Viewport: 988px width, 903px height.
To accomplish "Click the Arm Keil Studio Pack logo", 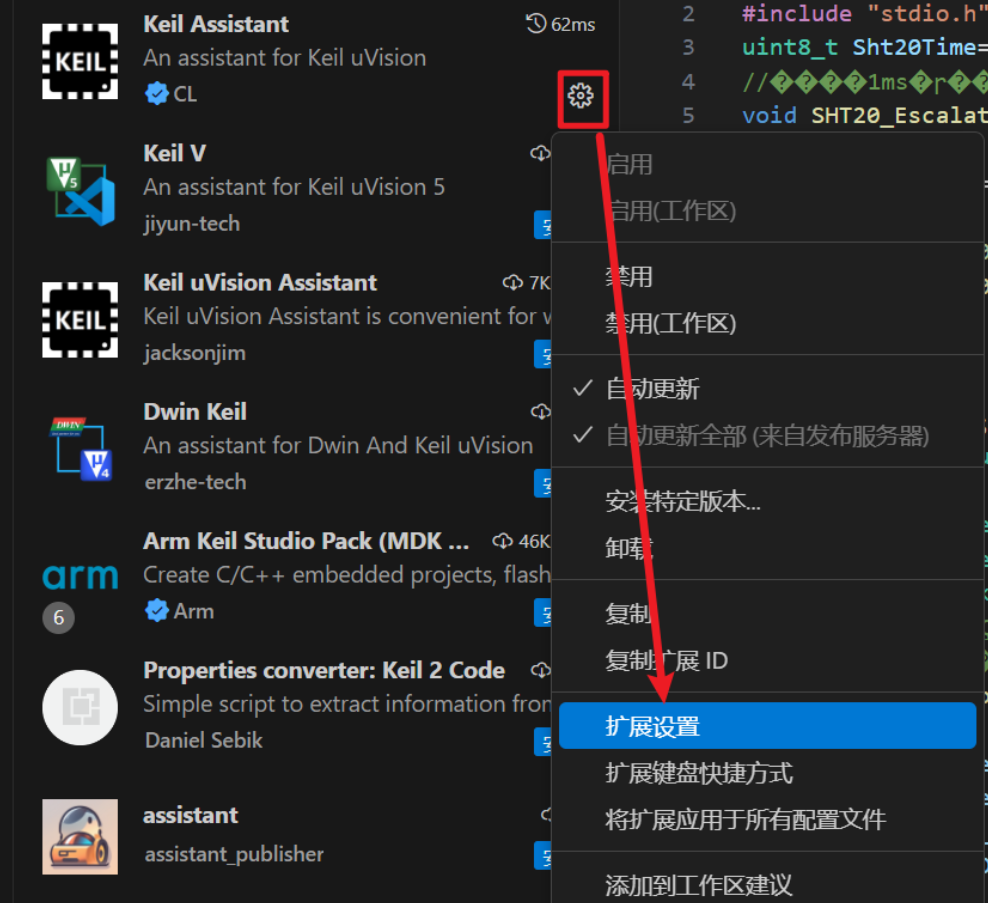I will [x=80, y=576].
